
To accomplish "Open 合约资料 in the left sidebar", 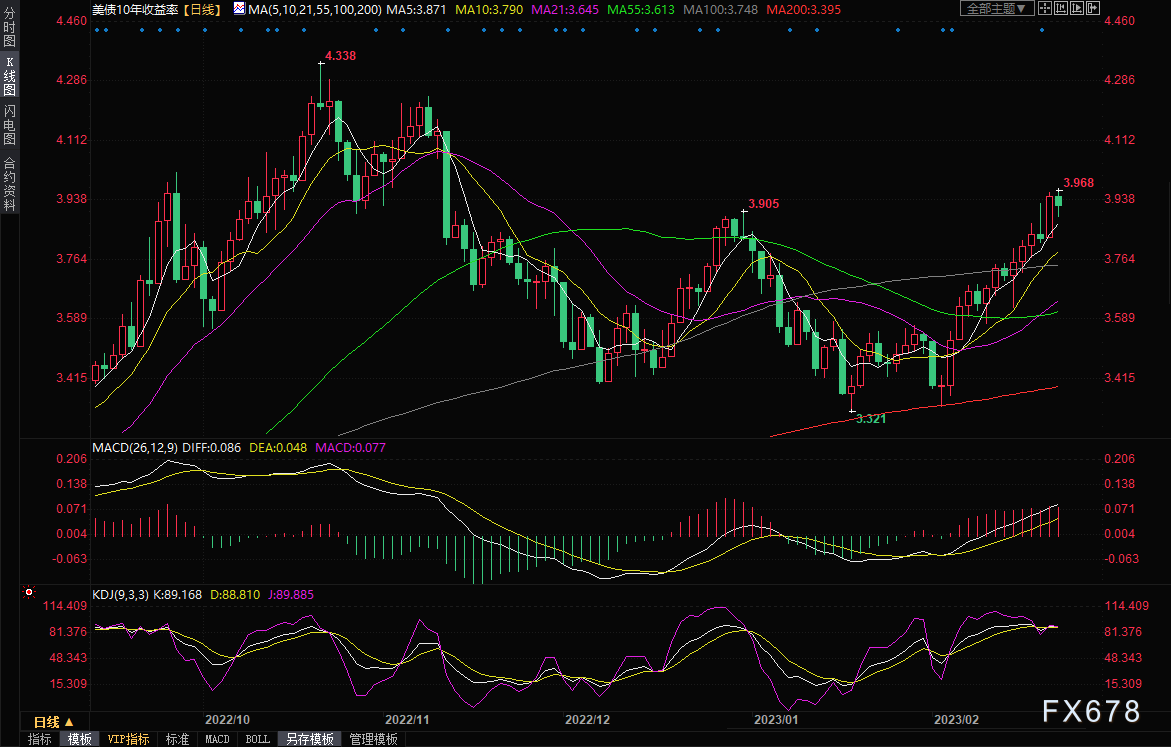I will point(10,184).
